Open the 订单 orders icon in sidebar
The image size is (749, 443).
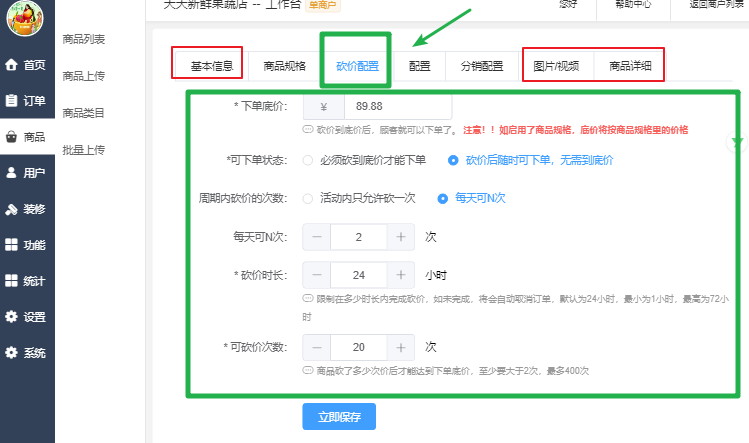coord(11,100)
